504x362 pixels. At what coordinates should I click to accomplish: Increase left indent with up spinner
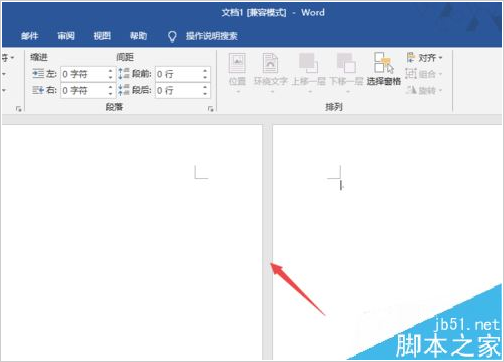(x=111, y=71)
